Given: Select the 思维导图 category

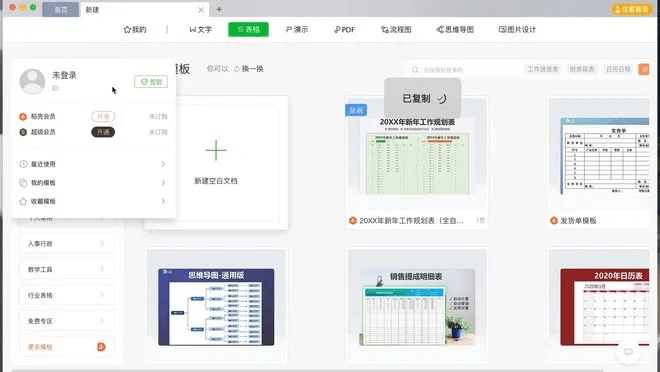Looking at the screenshot, I should click(455, 29).
